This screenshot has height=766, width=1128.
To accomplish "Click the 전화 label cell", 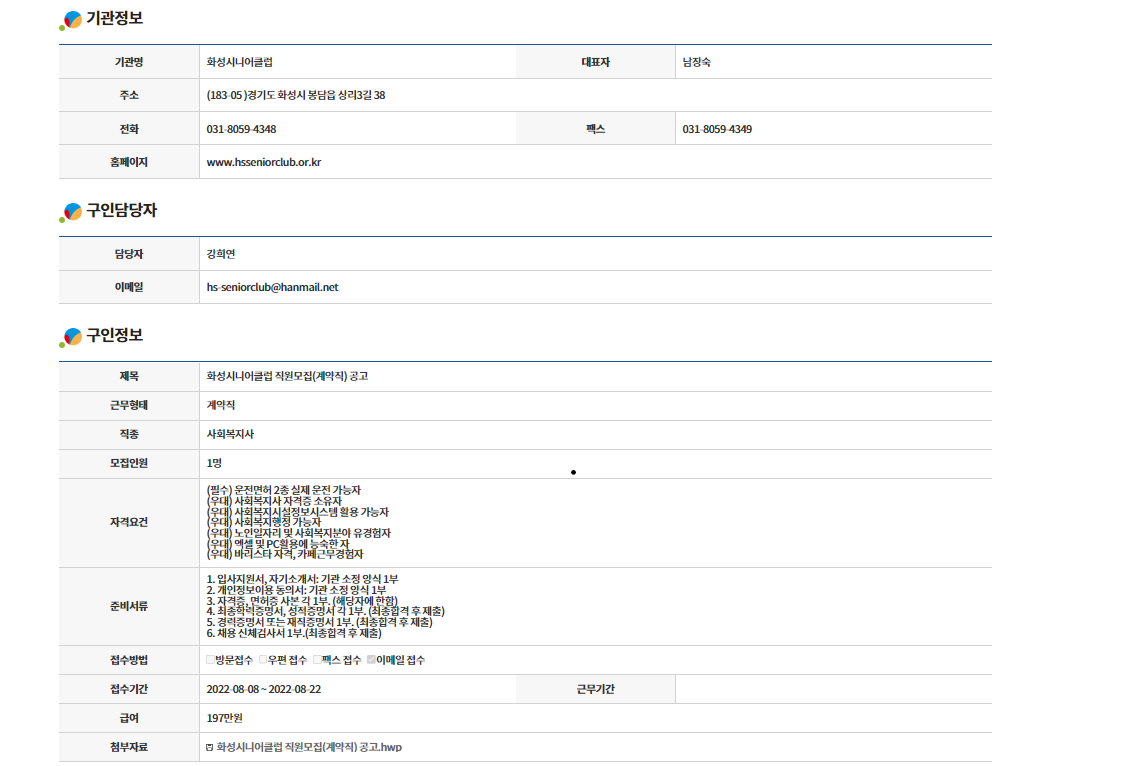I will pos(129,129).
